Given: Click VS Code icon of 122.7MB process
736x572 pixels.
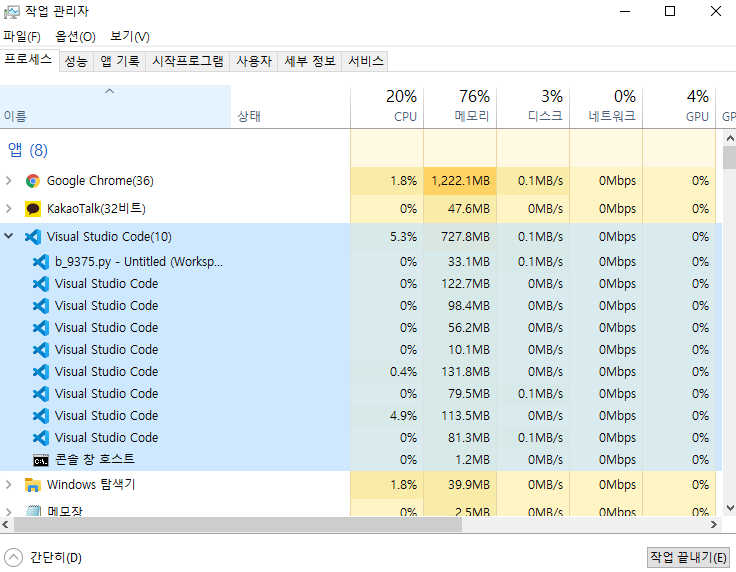Looking at the screenshot, I should [x=41, y=284].
